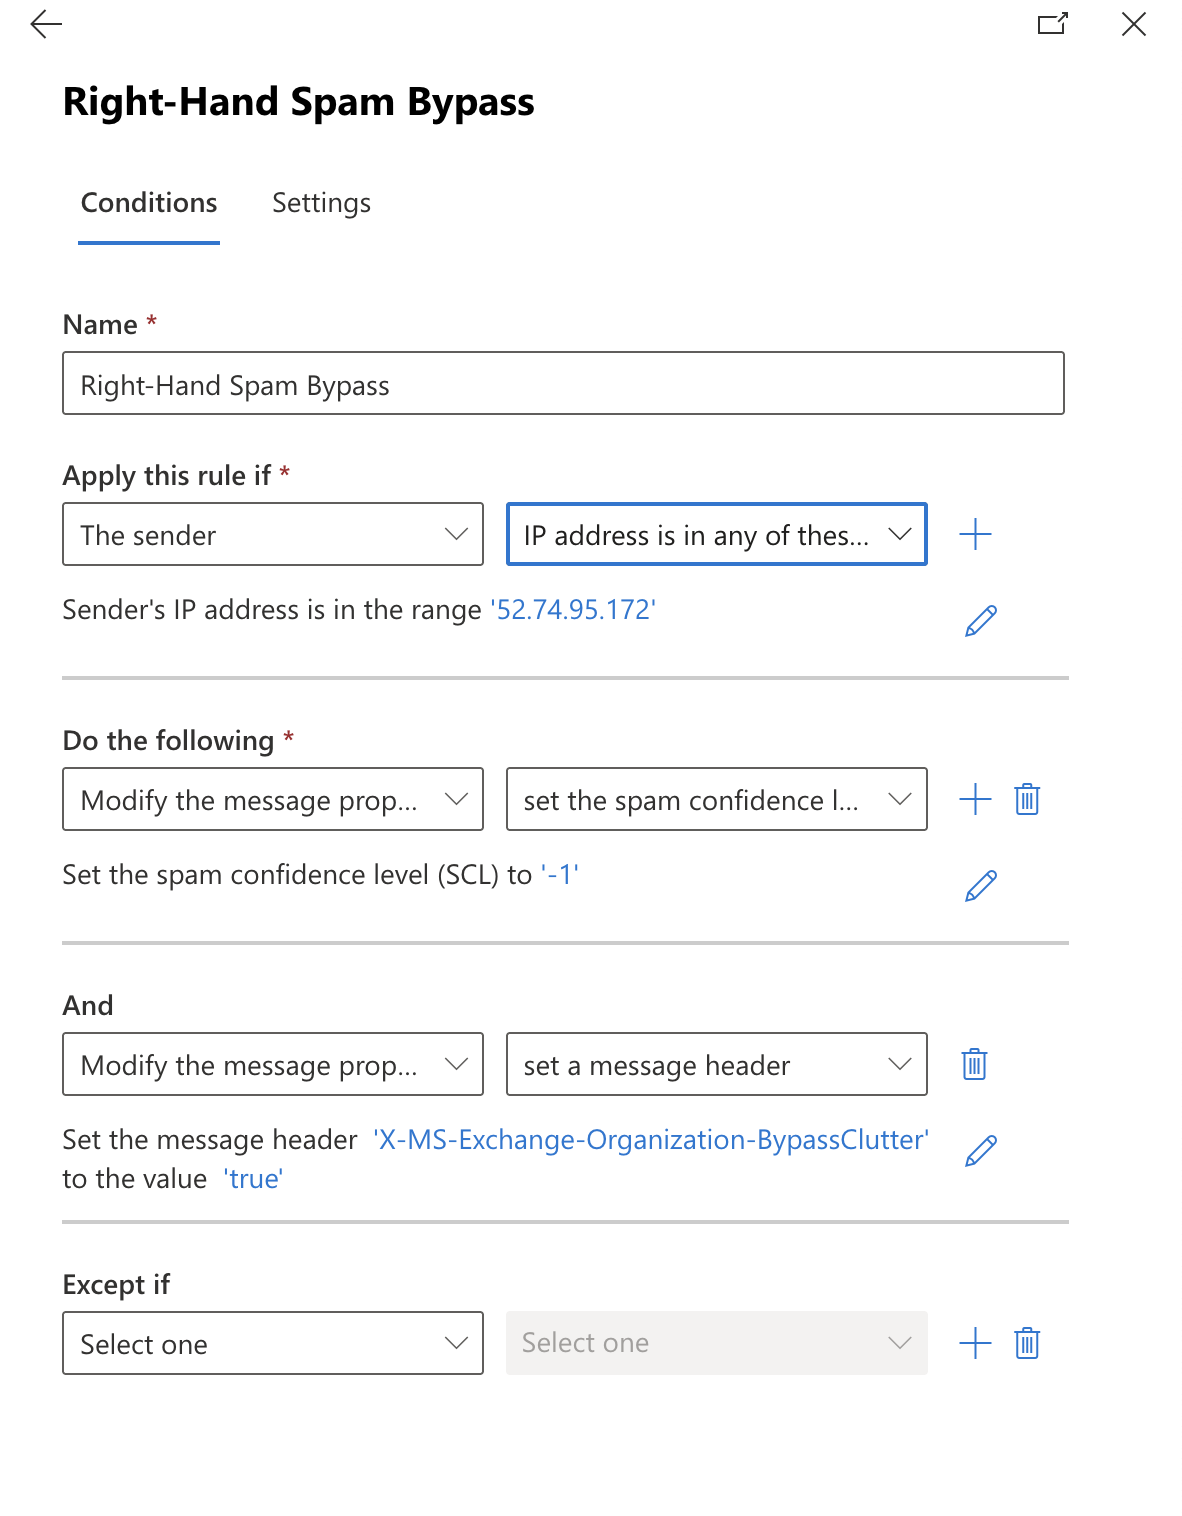Edit the SCL value with pencil
Screen dimensions: 1182x1516
(x=980, y=886)
